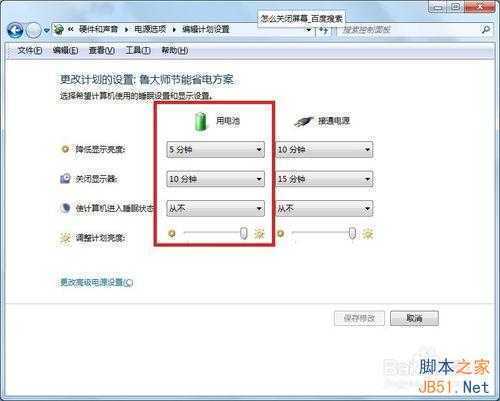Click the green battery icon
The width and height of the screenshot is (500, 401).
pos(201,121)
